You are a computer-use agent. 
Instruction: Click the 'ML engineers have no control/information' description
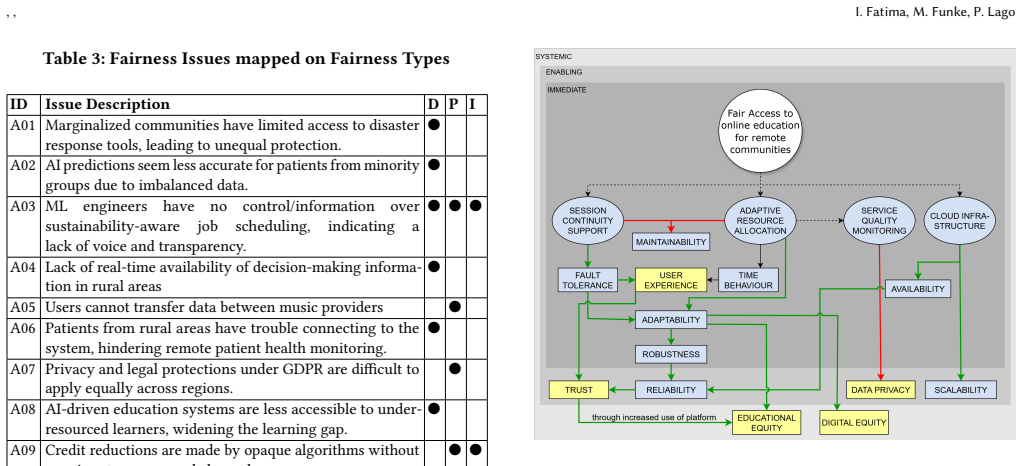click(x=233, y=226)
